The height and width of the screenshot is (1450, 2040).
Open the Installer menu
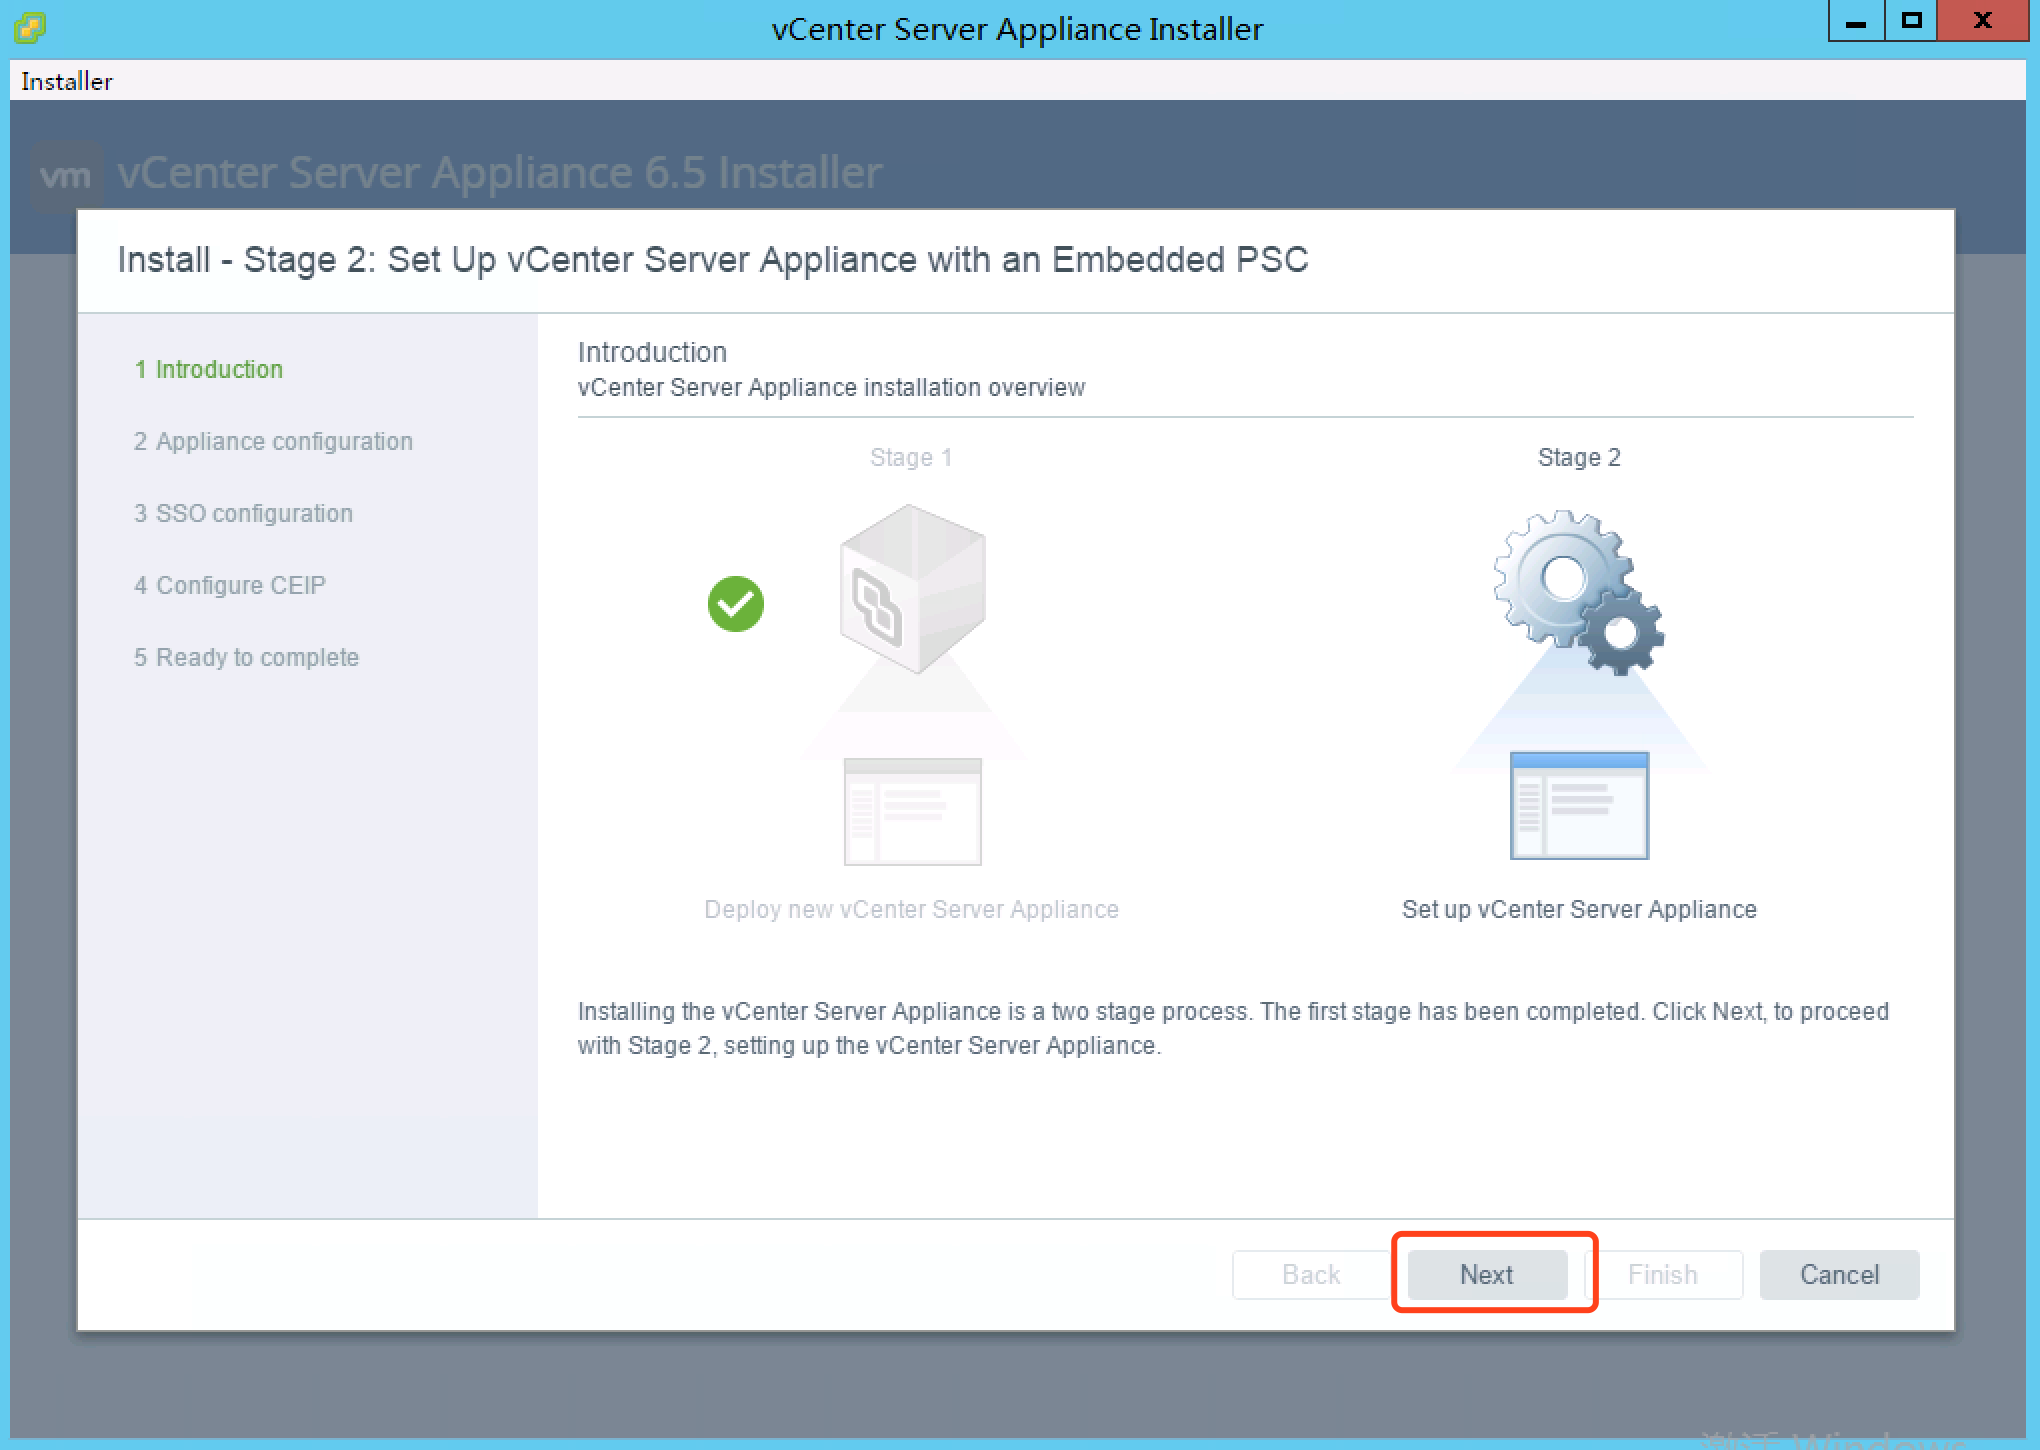pos(67,81)
